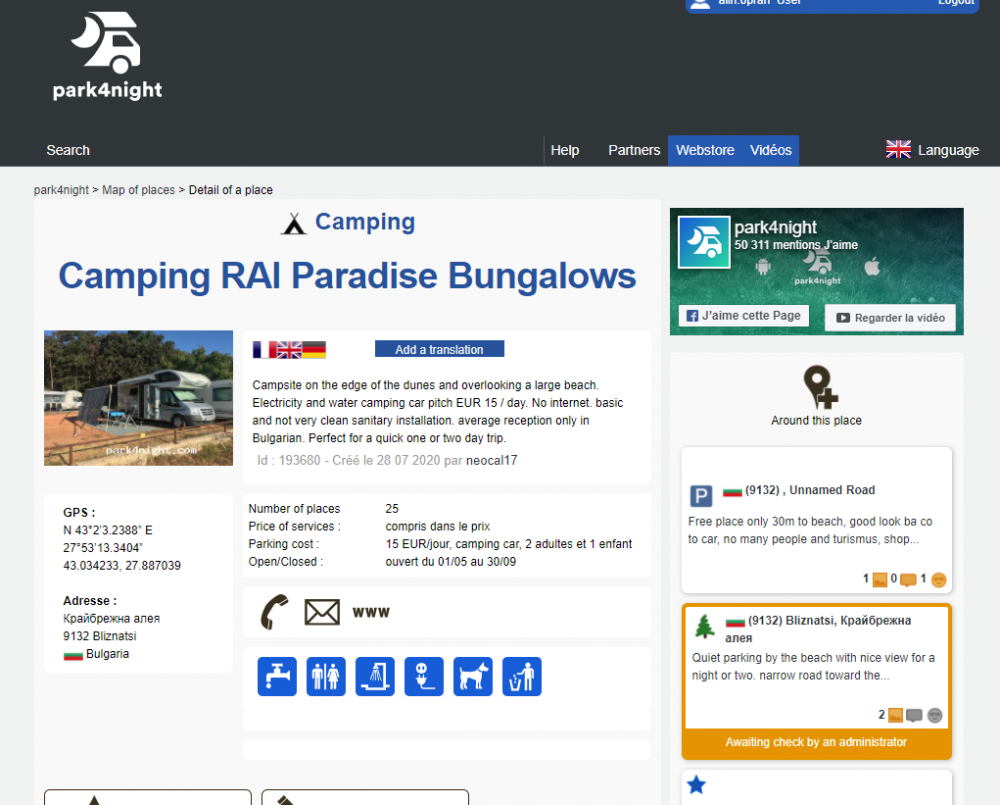This screenshot has height=805, width=1000.
Task: Open the Language selector
Action: [x=932, y=150]
